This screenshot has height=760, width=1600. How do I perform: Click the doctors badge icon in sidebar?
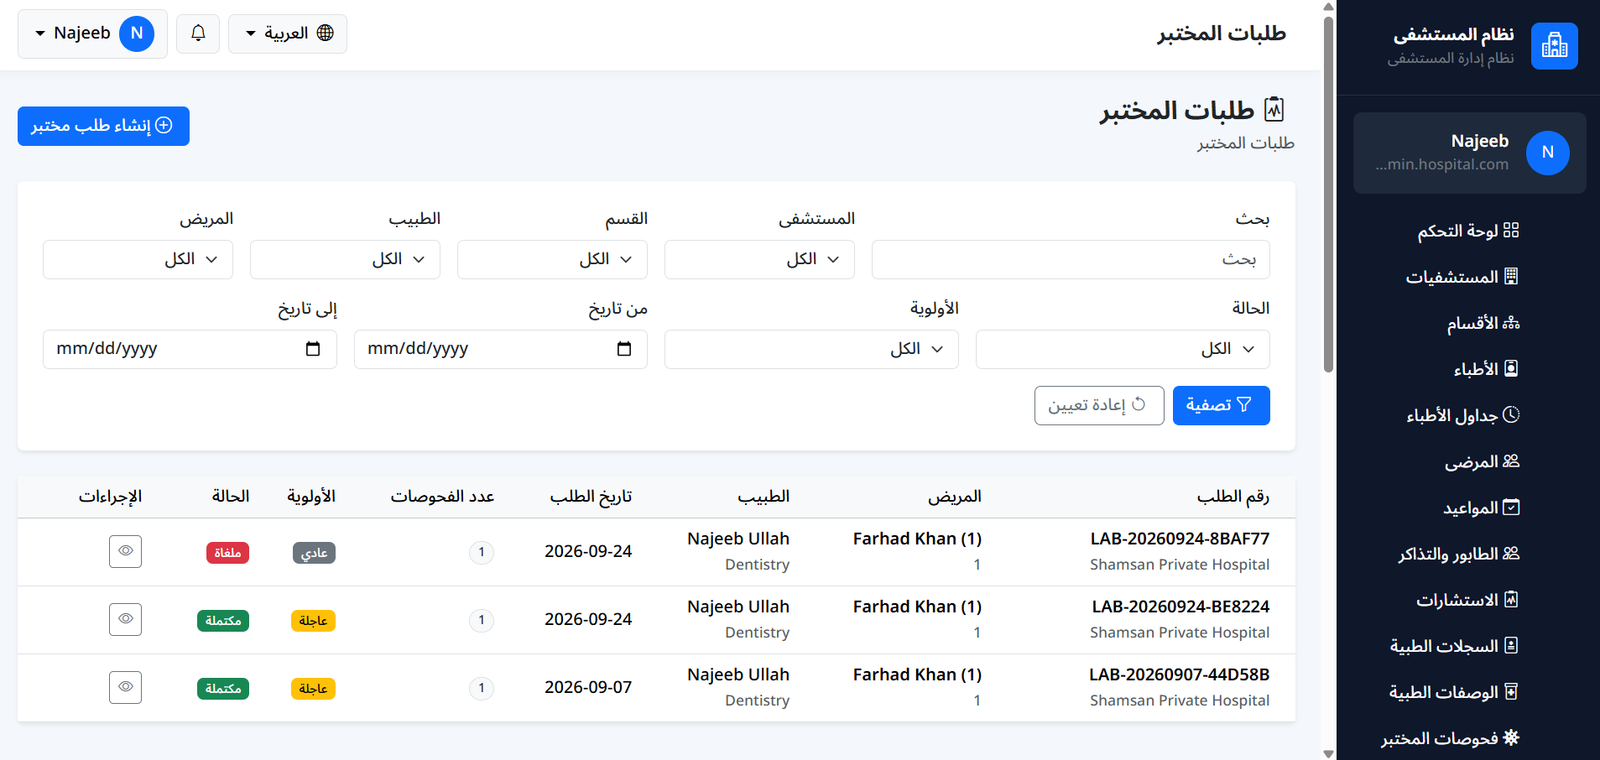[x=1511, y=369]
